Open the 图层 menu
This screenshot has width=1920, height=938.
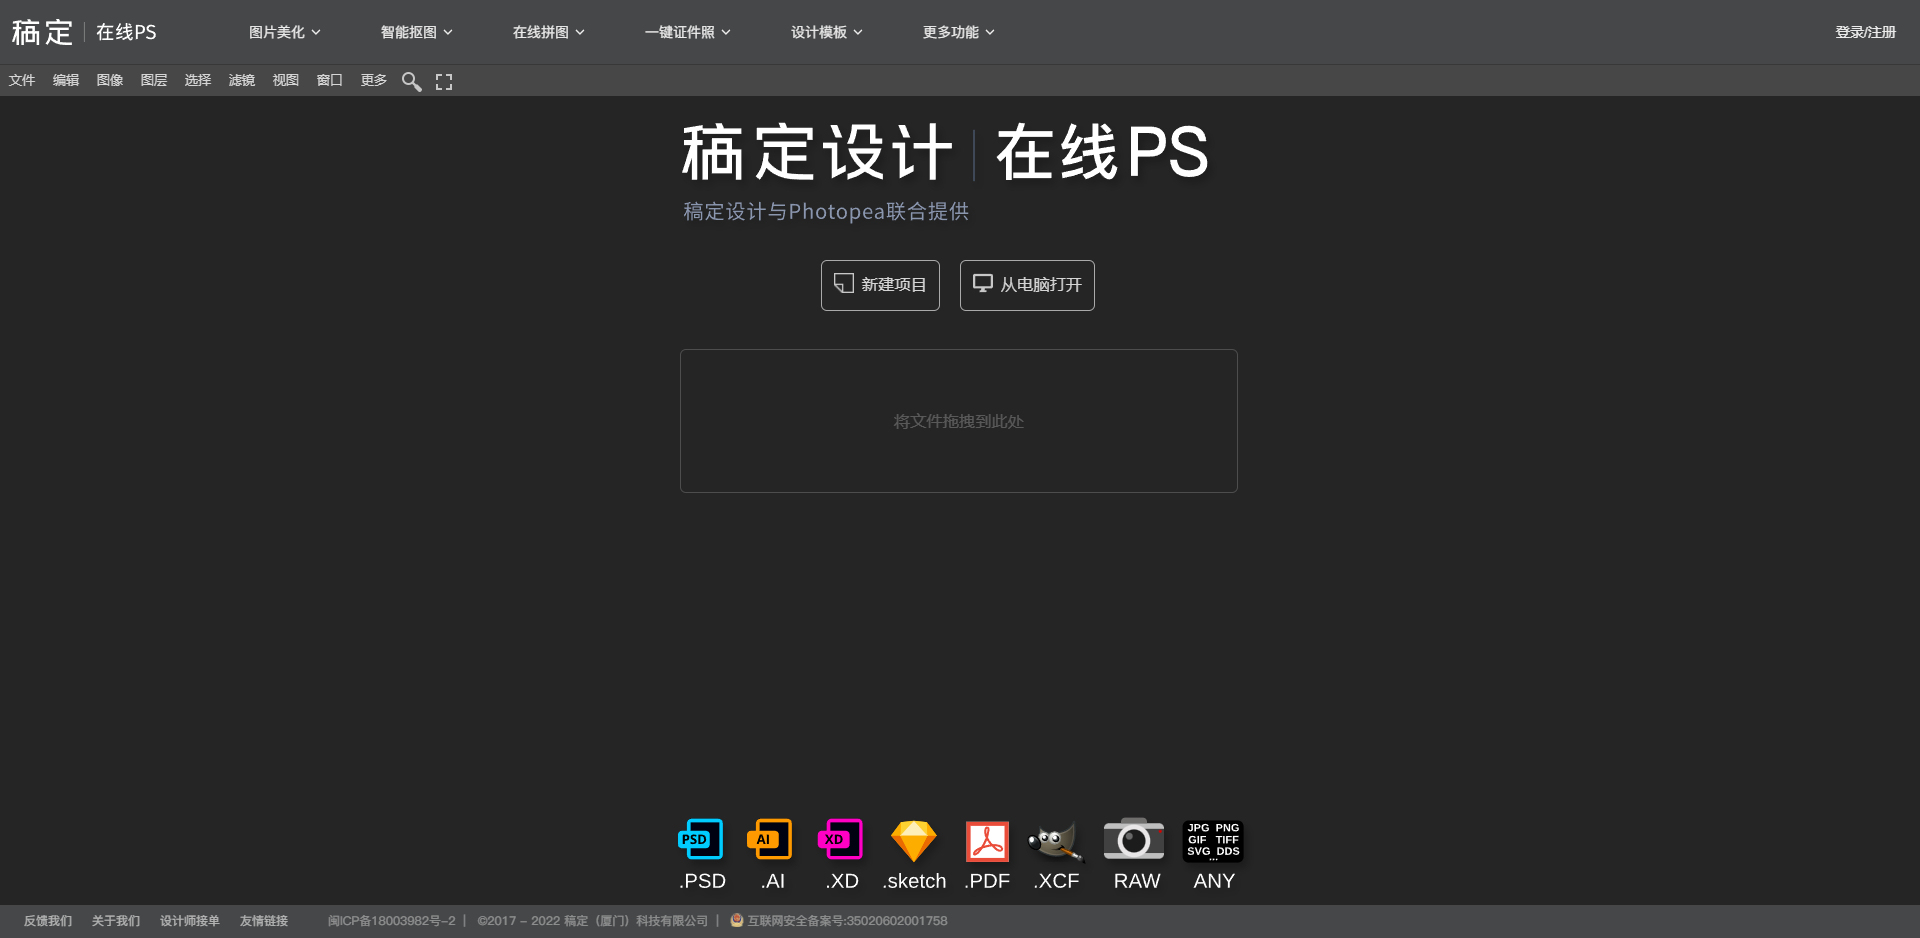[x=154, y=80]
